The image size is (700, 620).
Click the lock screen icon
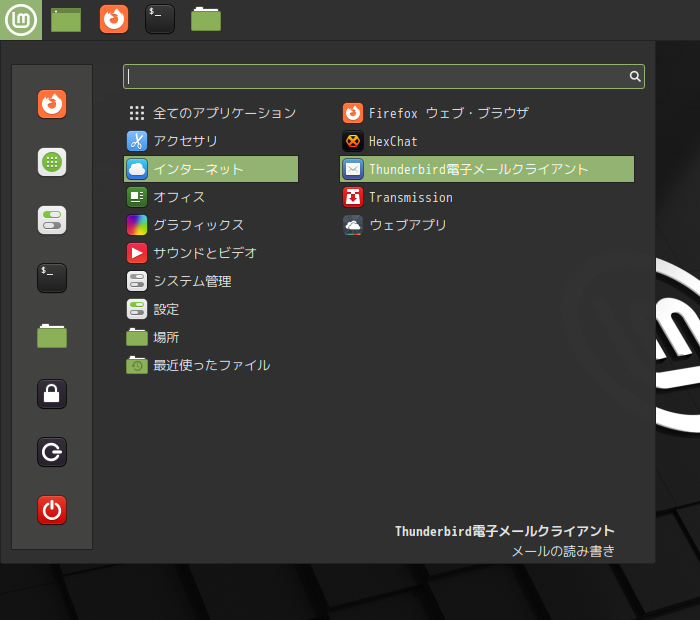click(52, 394)
